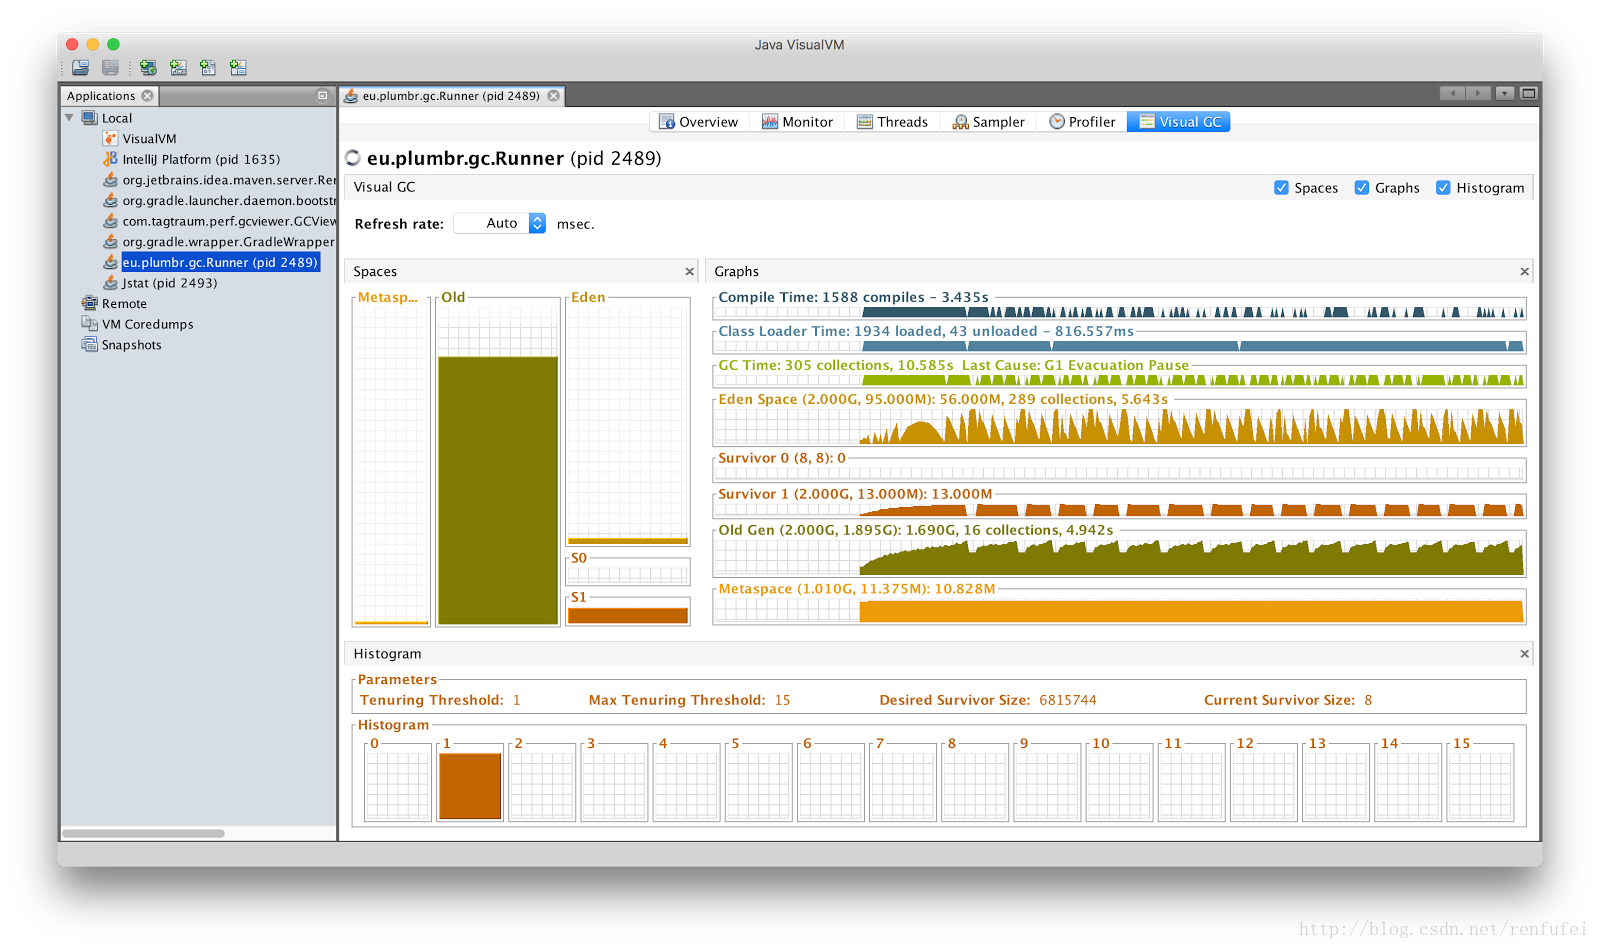This screenshot has height=949, width=1600.
Task: Switch to the Sampler tab
Action: 988,122
